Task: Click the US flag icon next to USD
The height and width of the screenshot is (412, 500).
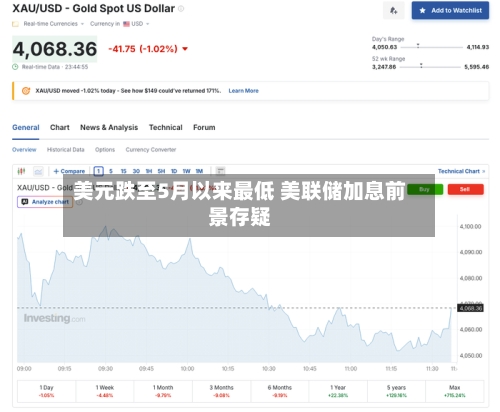Action: click(126, 24)
